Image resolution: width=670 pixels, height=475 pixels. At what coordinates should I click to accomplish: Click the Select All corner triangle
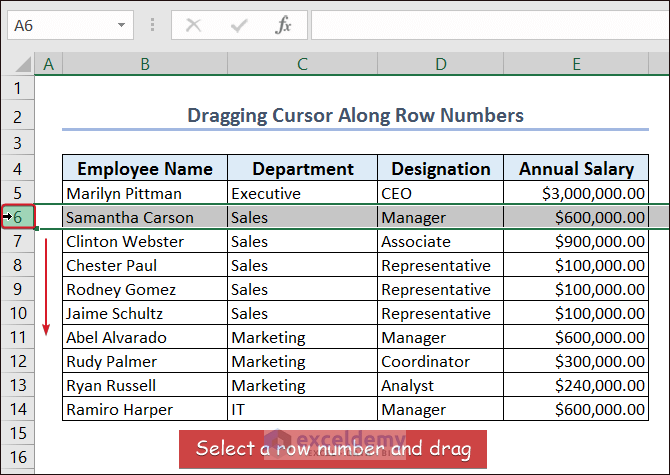click(18, 64)
